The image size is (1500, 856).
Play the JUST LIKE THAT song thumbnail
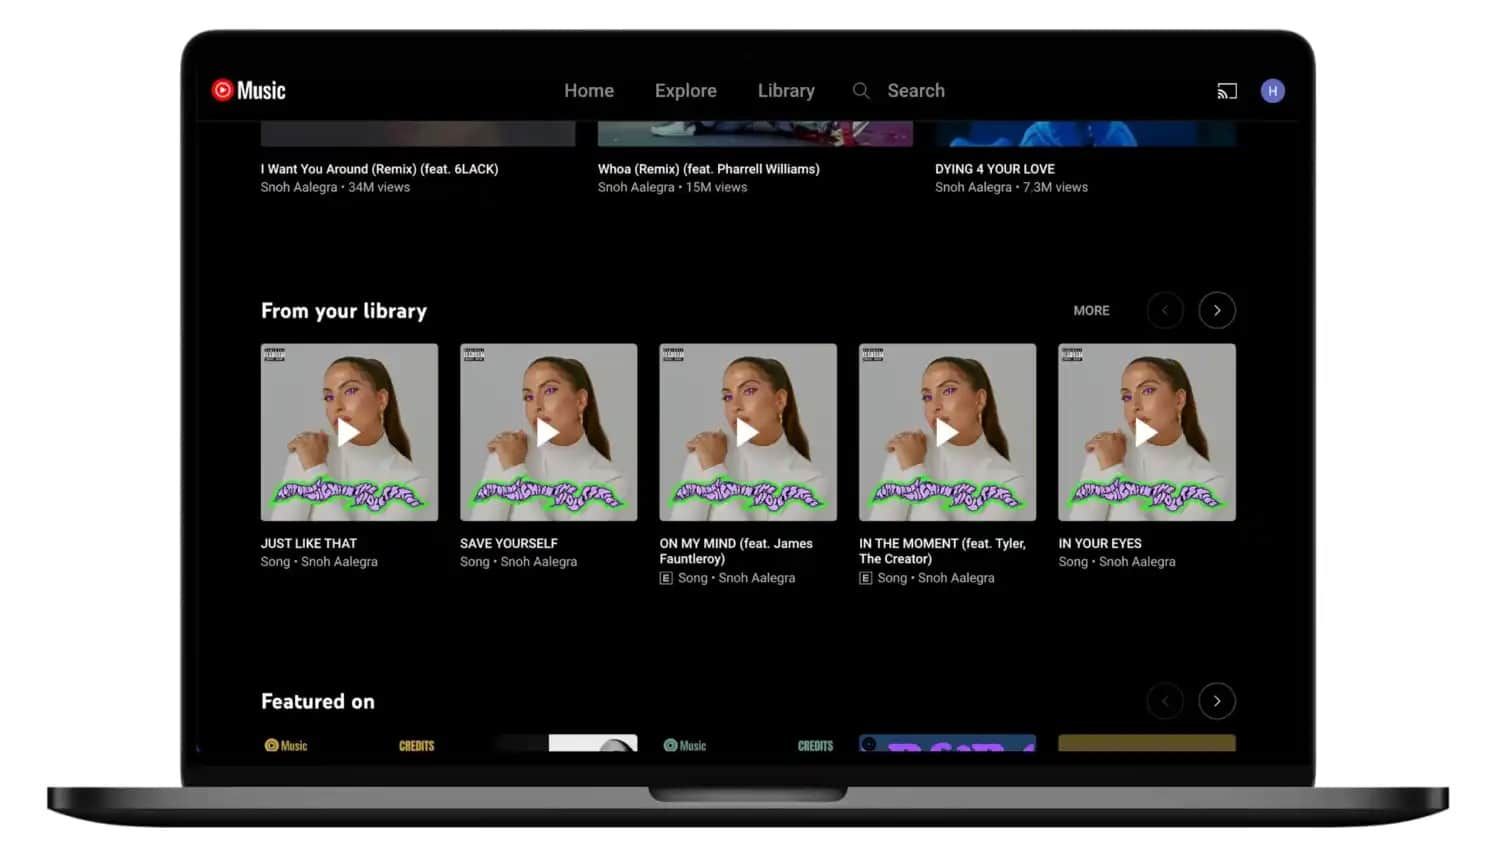coord(348,432)
